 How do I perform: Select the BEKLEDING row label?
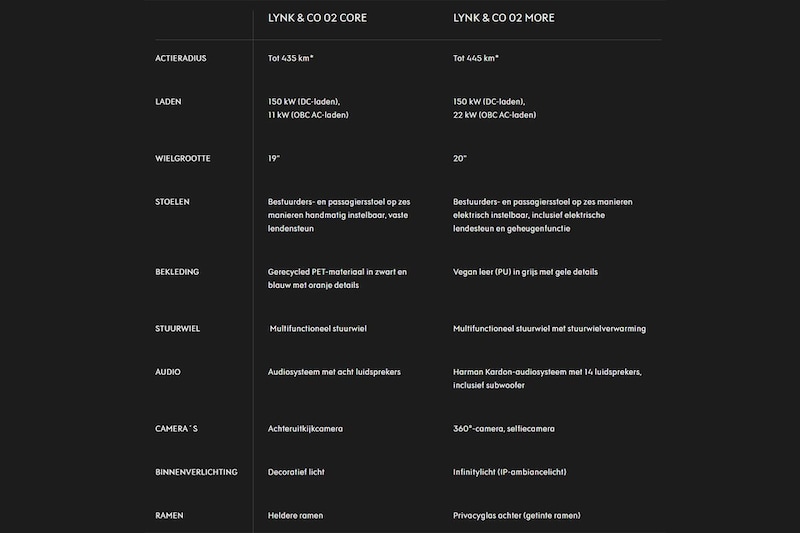point(176,272)
